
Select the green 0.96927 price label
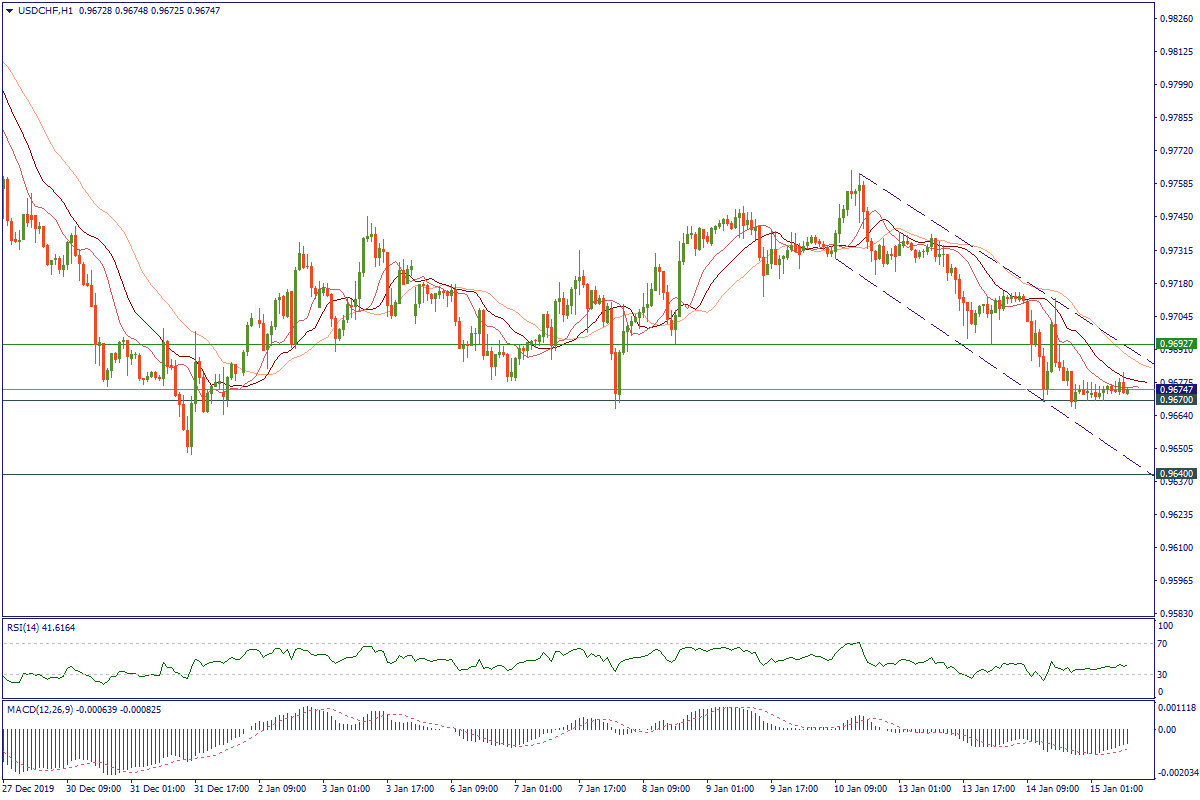(x=1175, y=343)
